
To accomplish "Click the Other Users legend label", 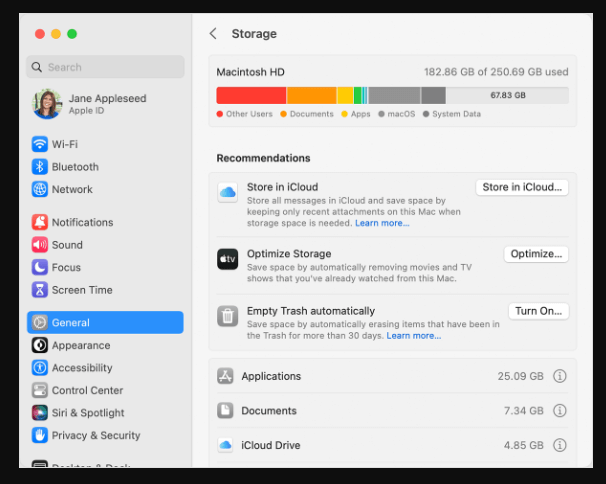I will click(x=249, y=114).
